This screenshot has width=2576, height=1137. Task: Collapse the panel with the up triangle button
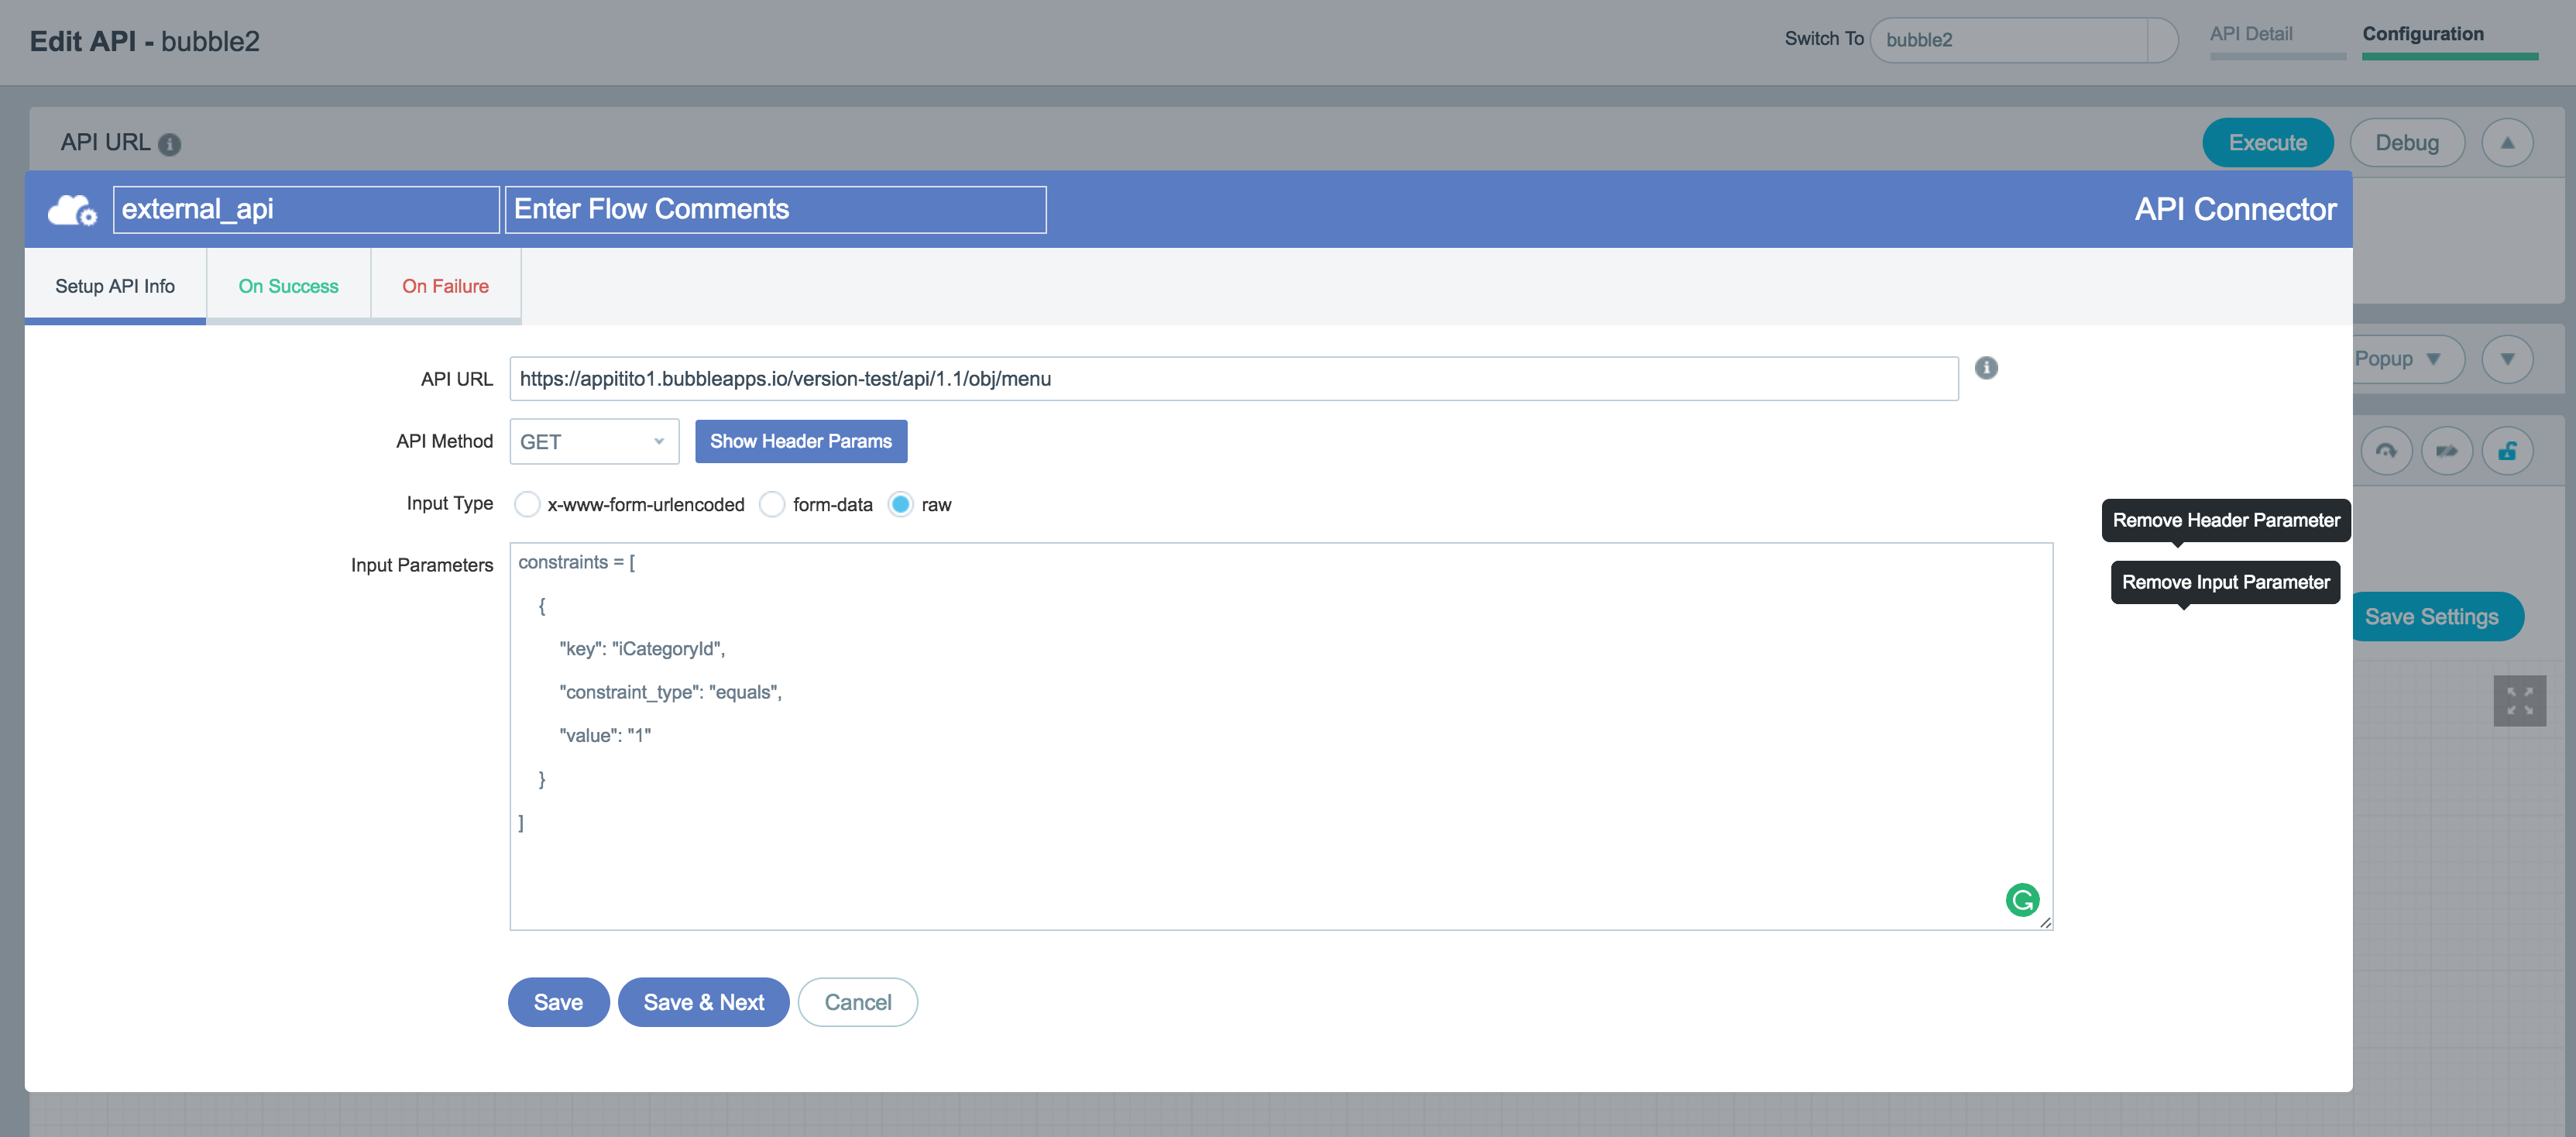click(x=2507, y=143)
